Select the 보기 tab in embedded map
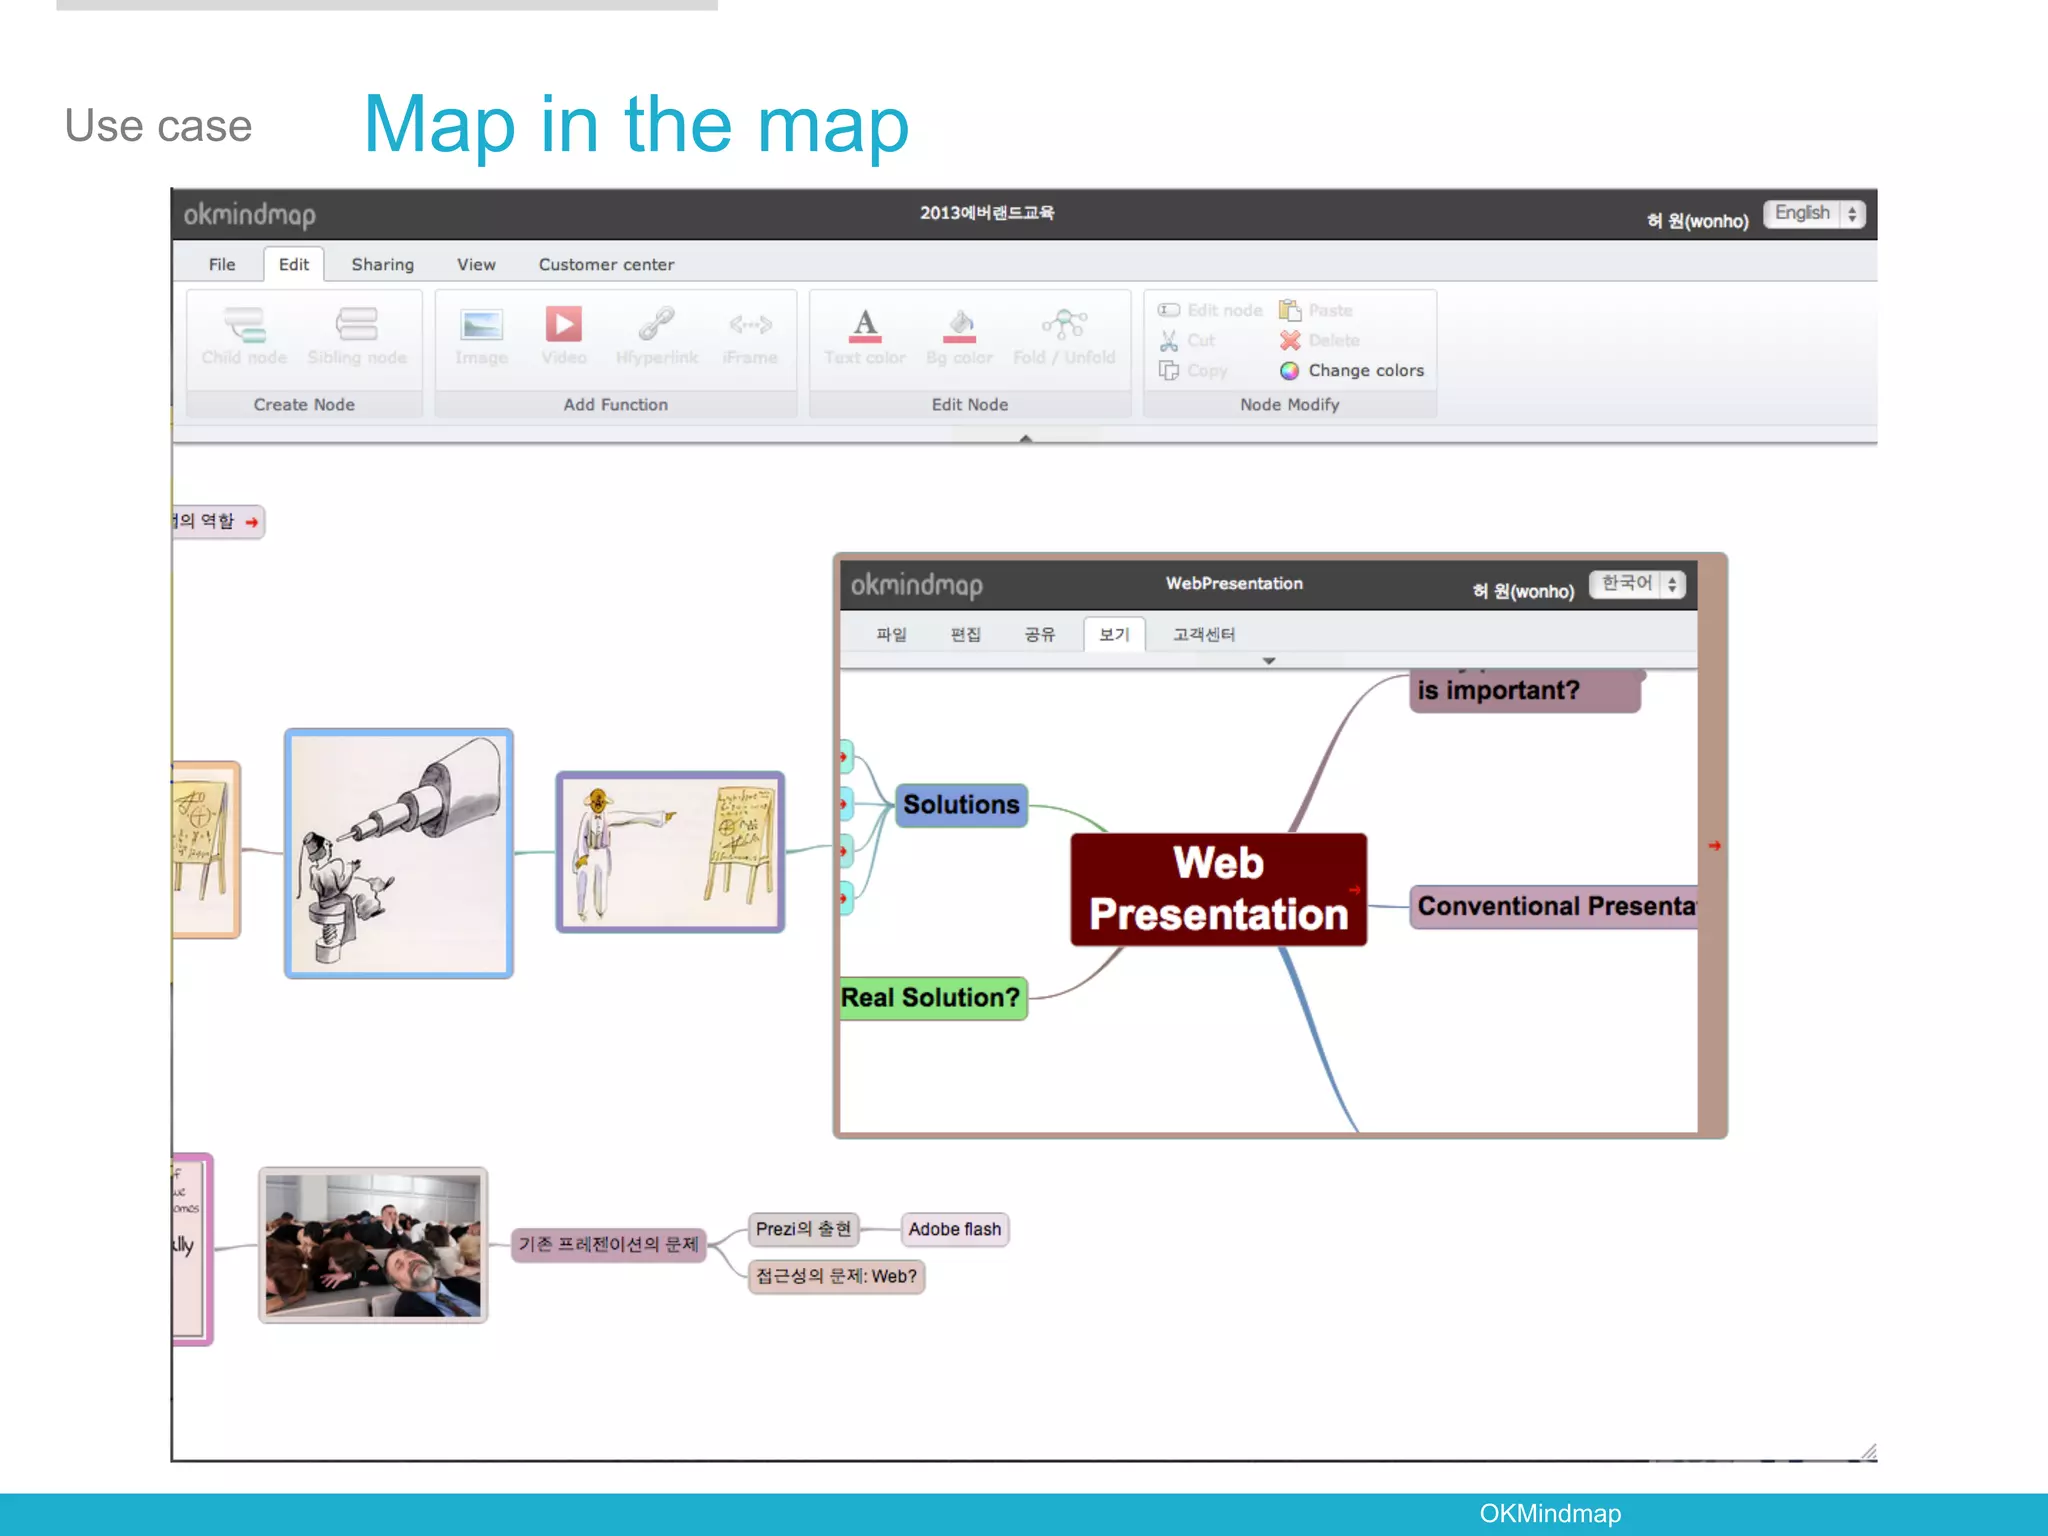Screen dimensions: 2048x1536 tap(1114, 634)
